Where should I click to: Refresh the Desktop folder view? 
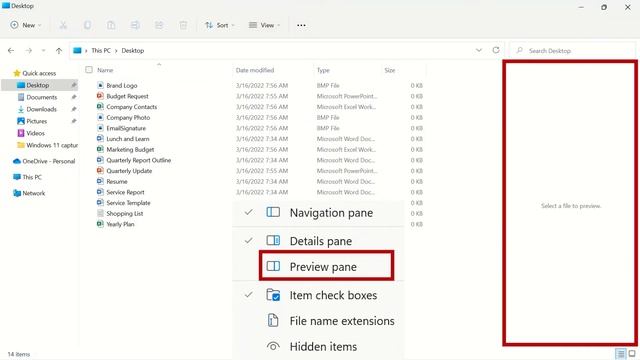[x=496, y=50]
